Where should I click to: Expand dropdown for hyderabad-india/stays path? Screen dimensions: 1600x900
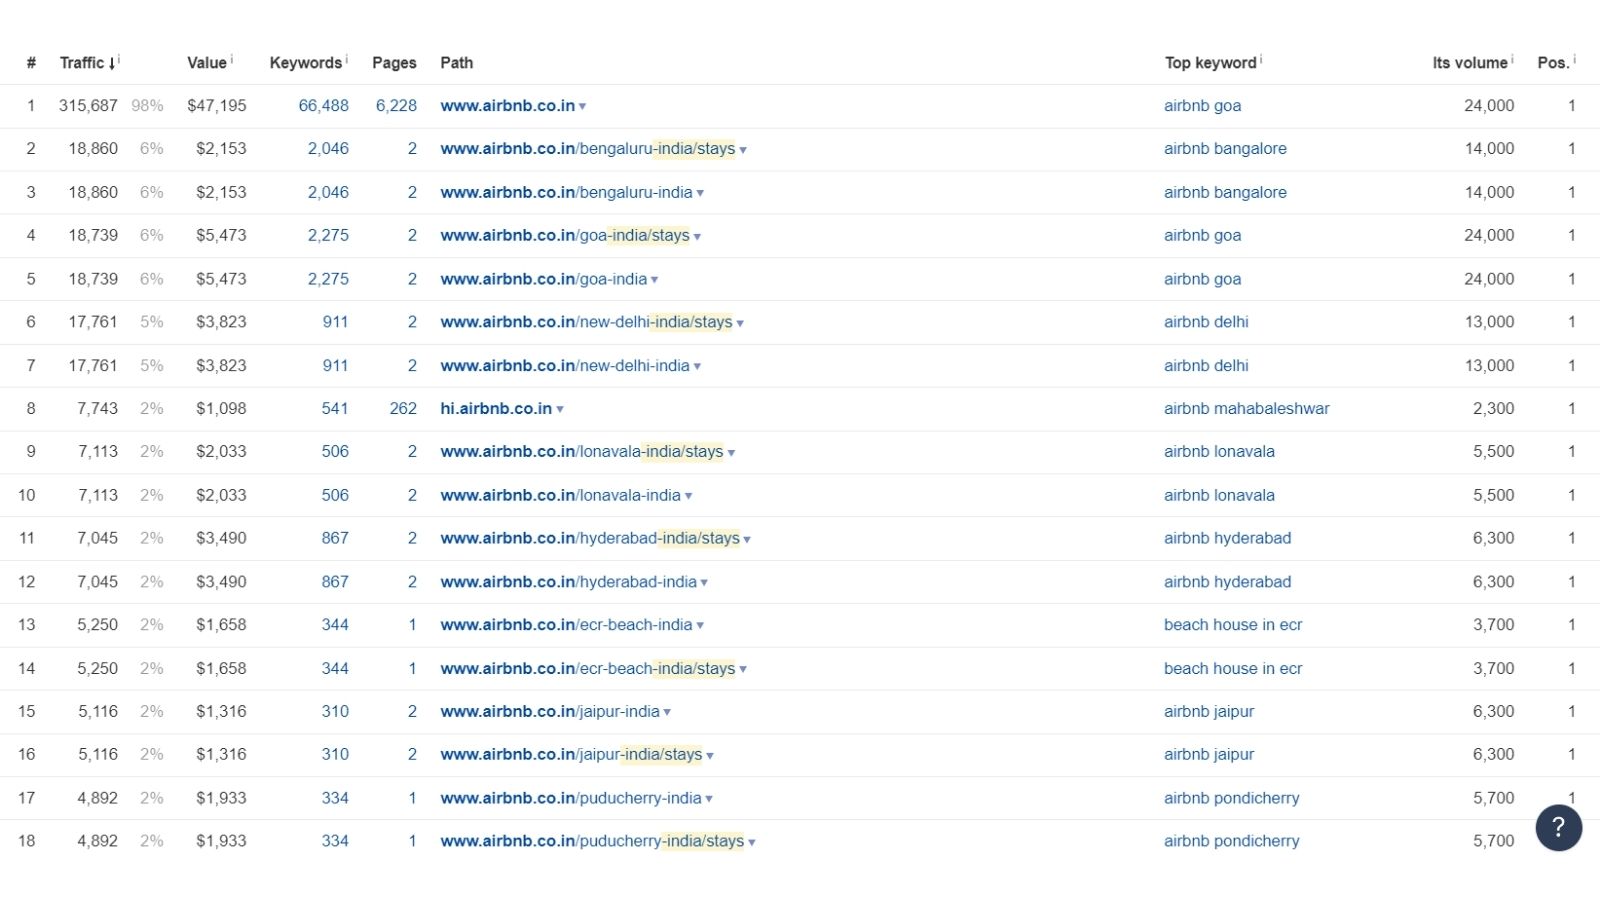click(x=747, y=540)
